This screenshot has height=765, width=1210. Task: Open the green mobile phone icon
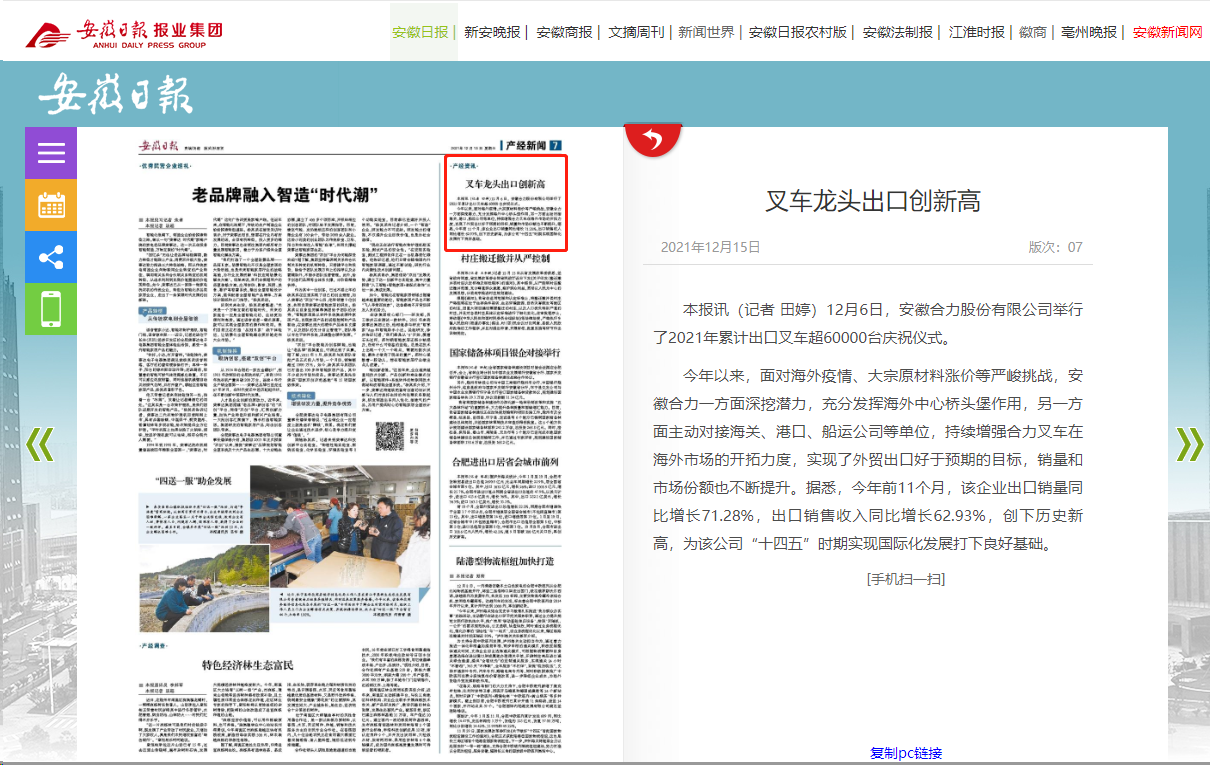click(51, 309)
